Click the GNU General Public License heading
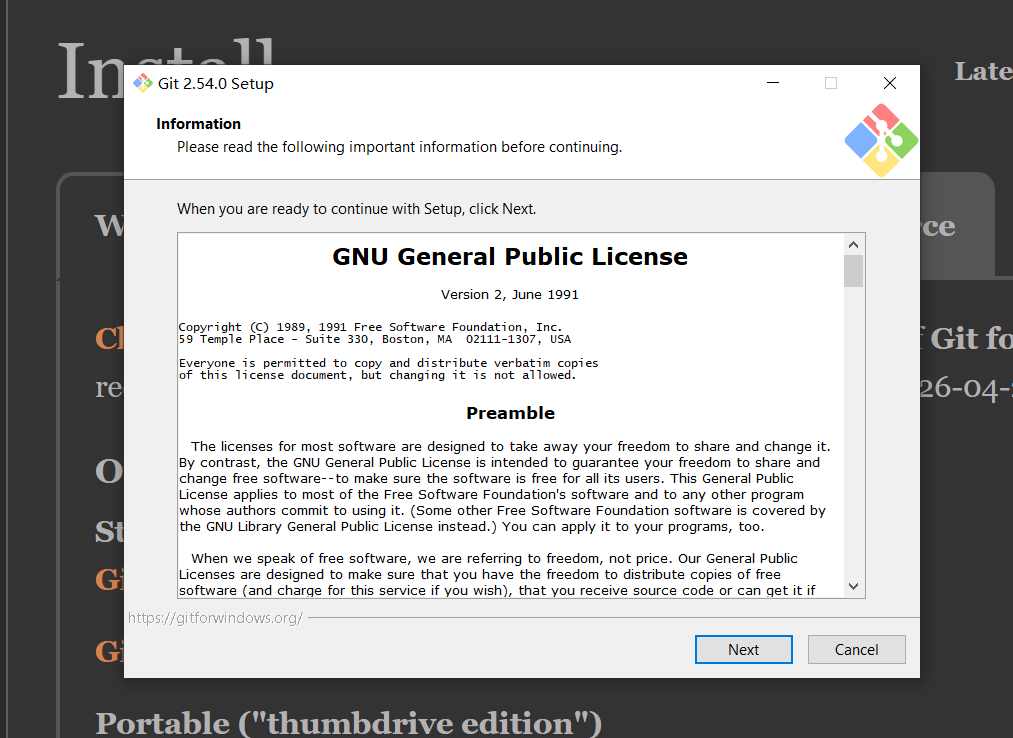 (x=510, y=257)
